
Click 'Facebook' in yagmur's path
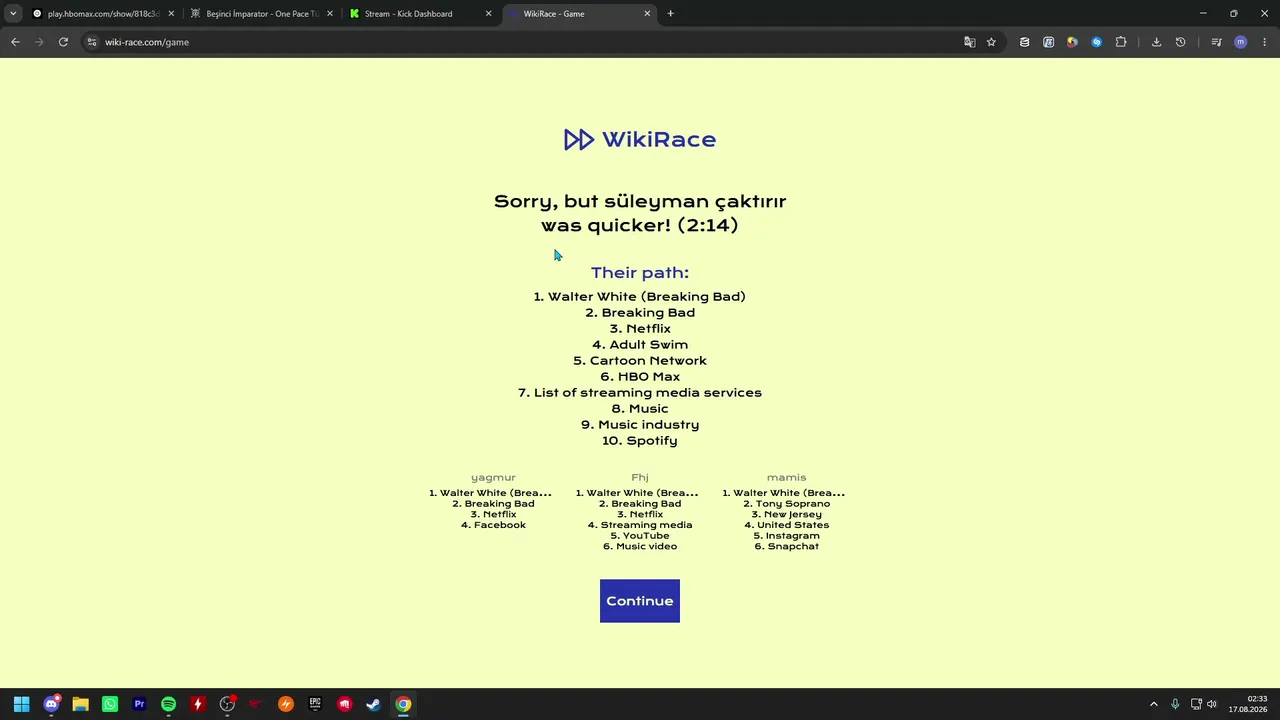(x=493, y=525)
